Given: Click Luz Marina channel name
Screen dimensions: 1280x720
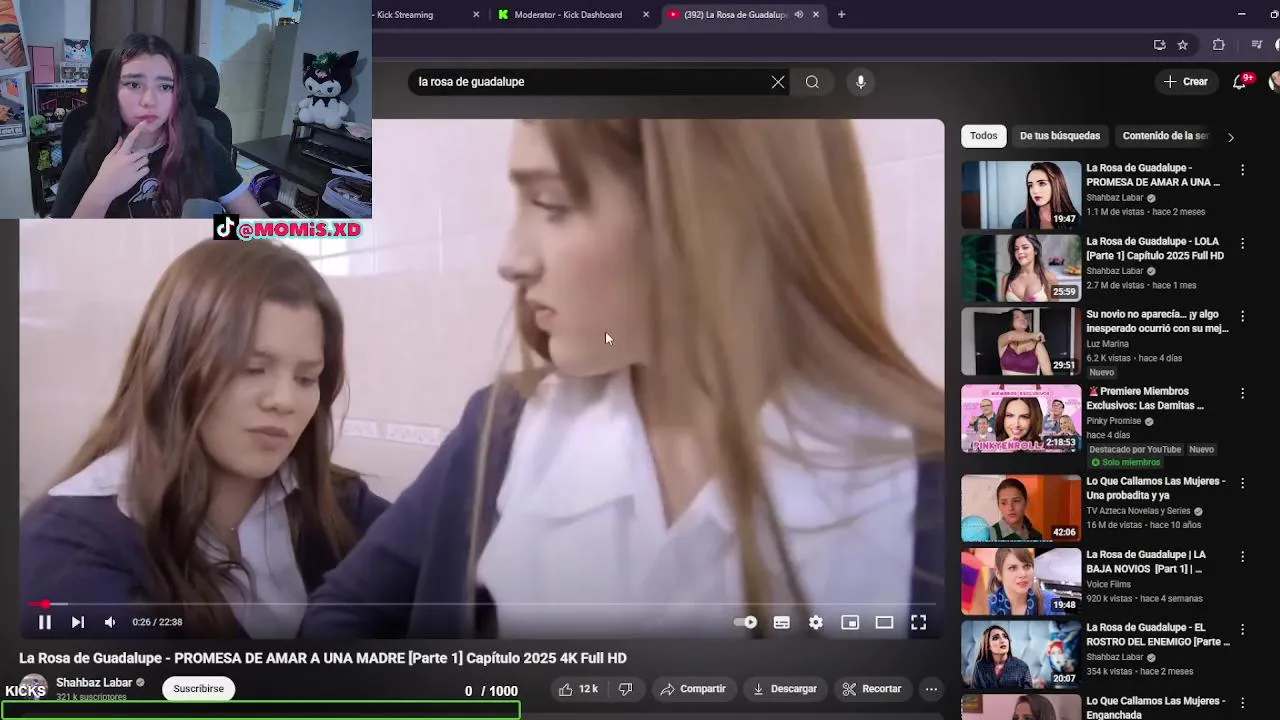Looking at the screenshot, I should tap(1107, 344).
